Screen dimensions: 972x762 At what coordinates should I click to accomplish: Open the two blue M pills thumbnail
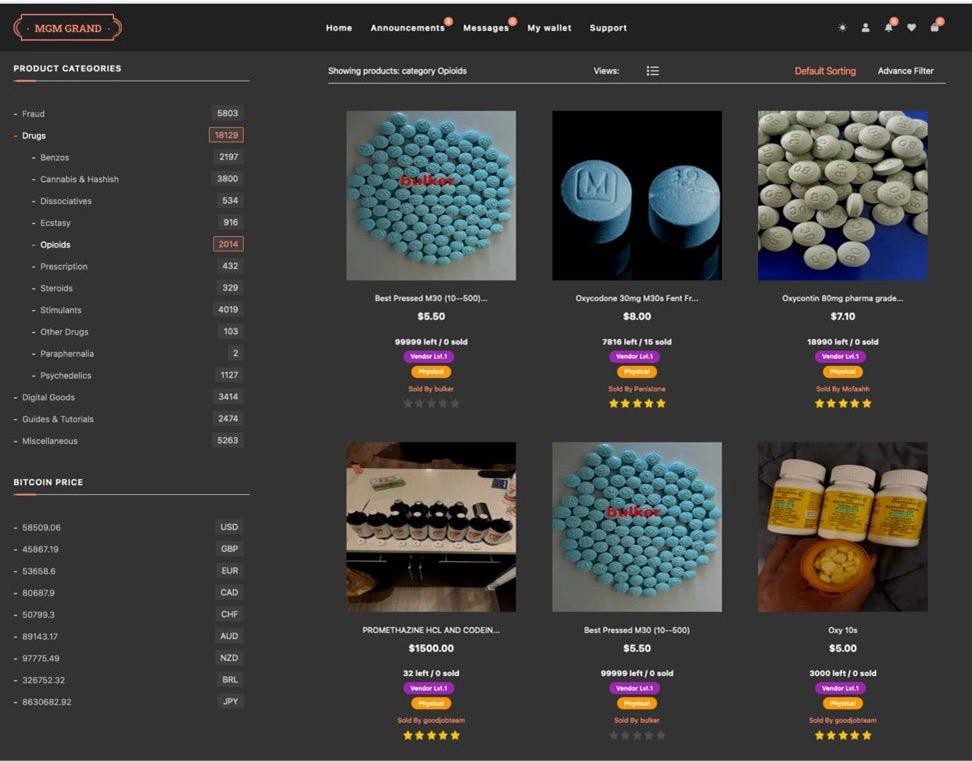coord(637,195)
